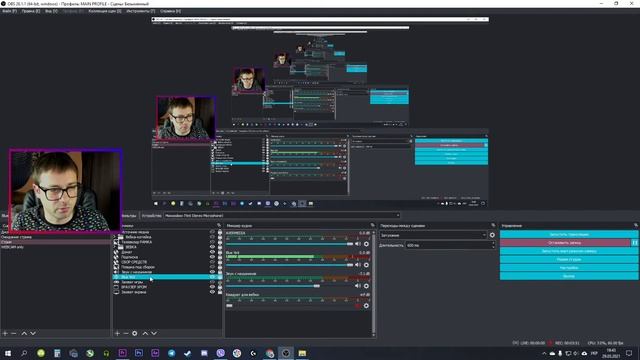Open the Файл menu

(9, 11)
